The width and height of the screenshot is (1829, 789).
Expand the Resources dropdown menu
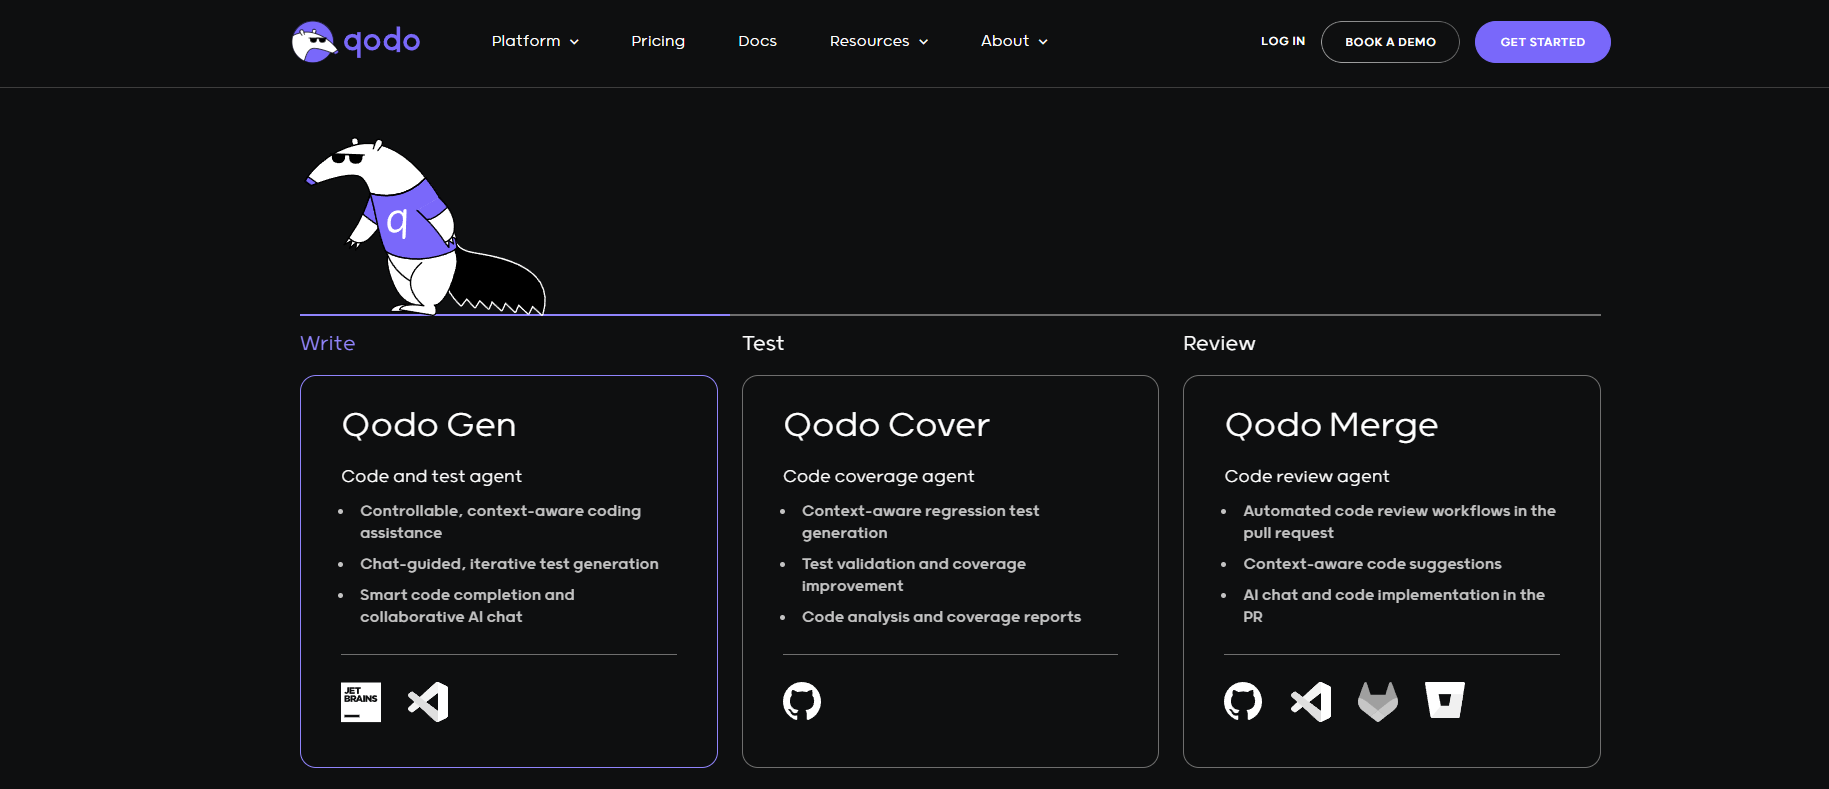coord(879,41)
